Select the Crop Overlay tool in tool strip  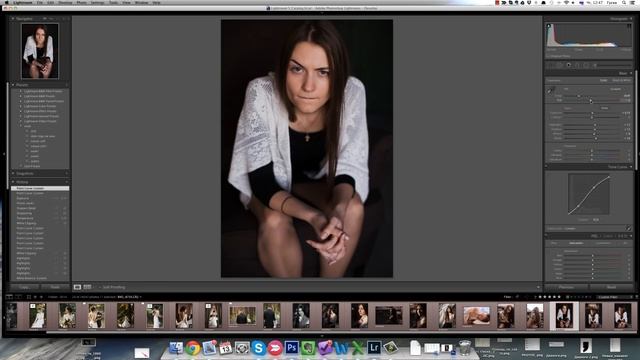(551, 65)
